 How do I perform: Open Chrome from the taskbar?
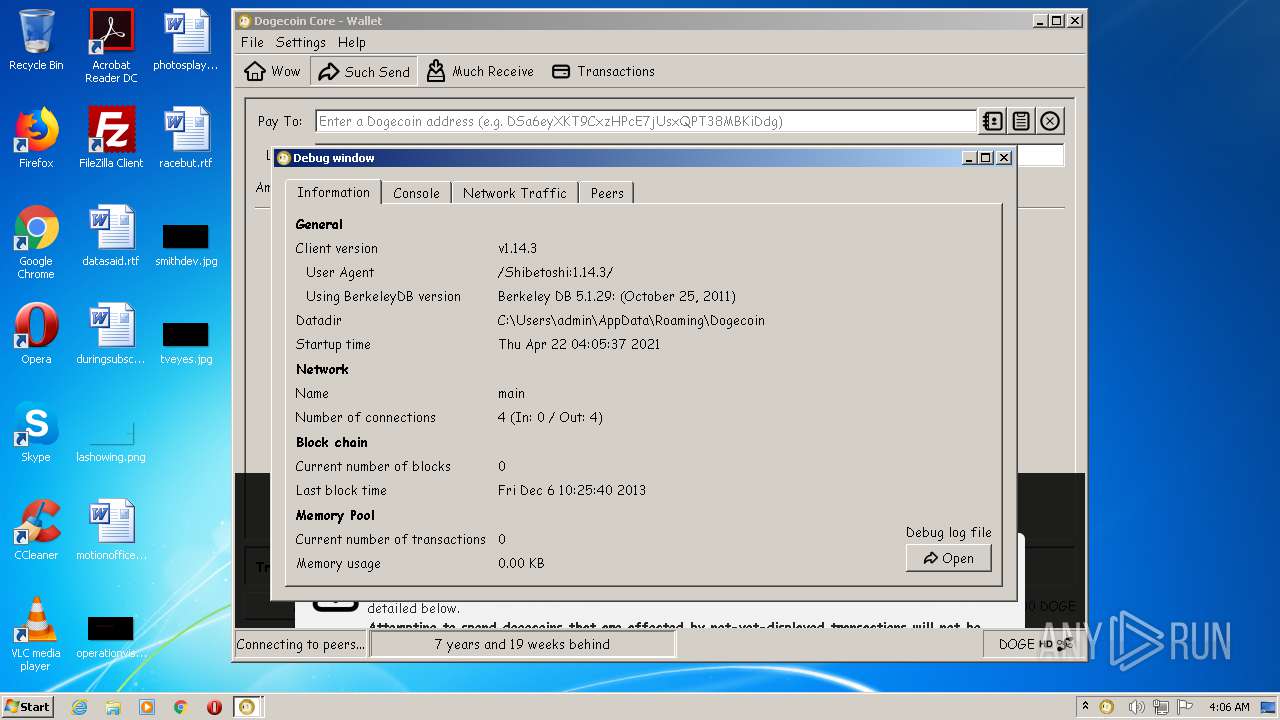click(x=181, y=707)
